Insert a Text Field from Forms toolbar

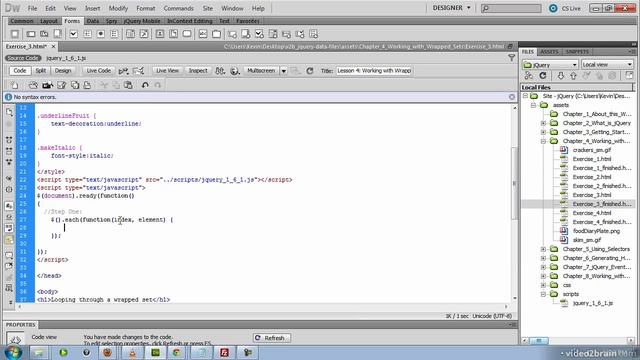[x=31, y=34]
